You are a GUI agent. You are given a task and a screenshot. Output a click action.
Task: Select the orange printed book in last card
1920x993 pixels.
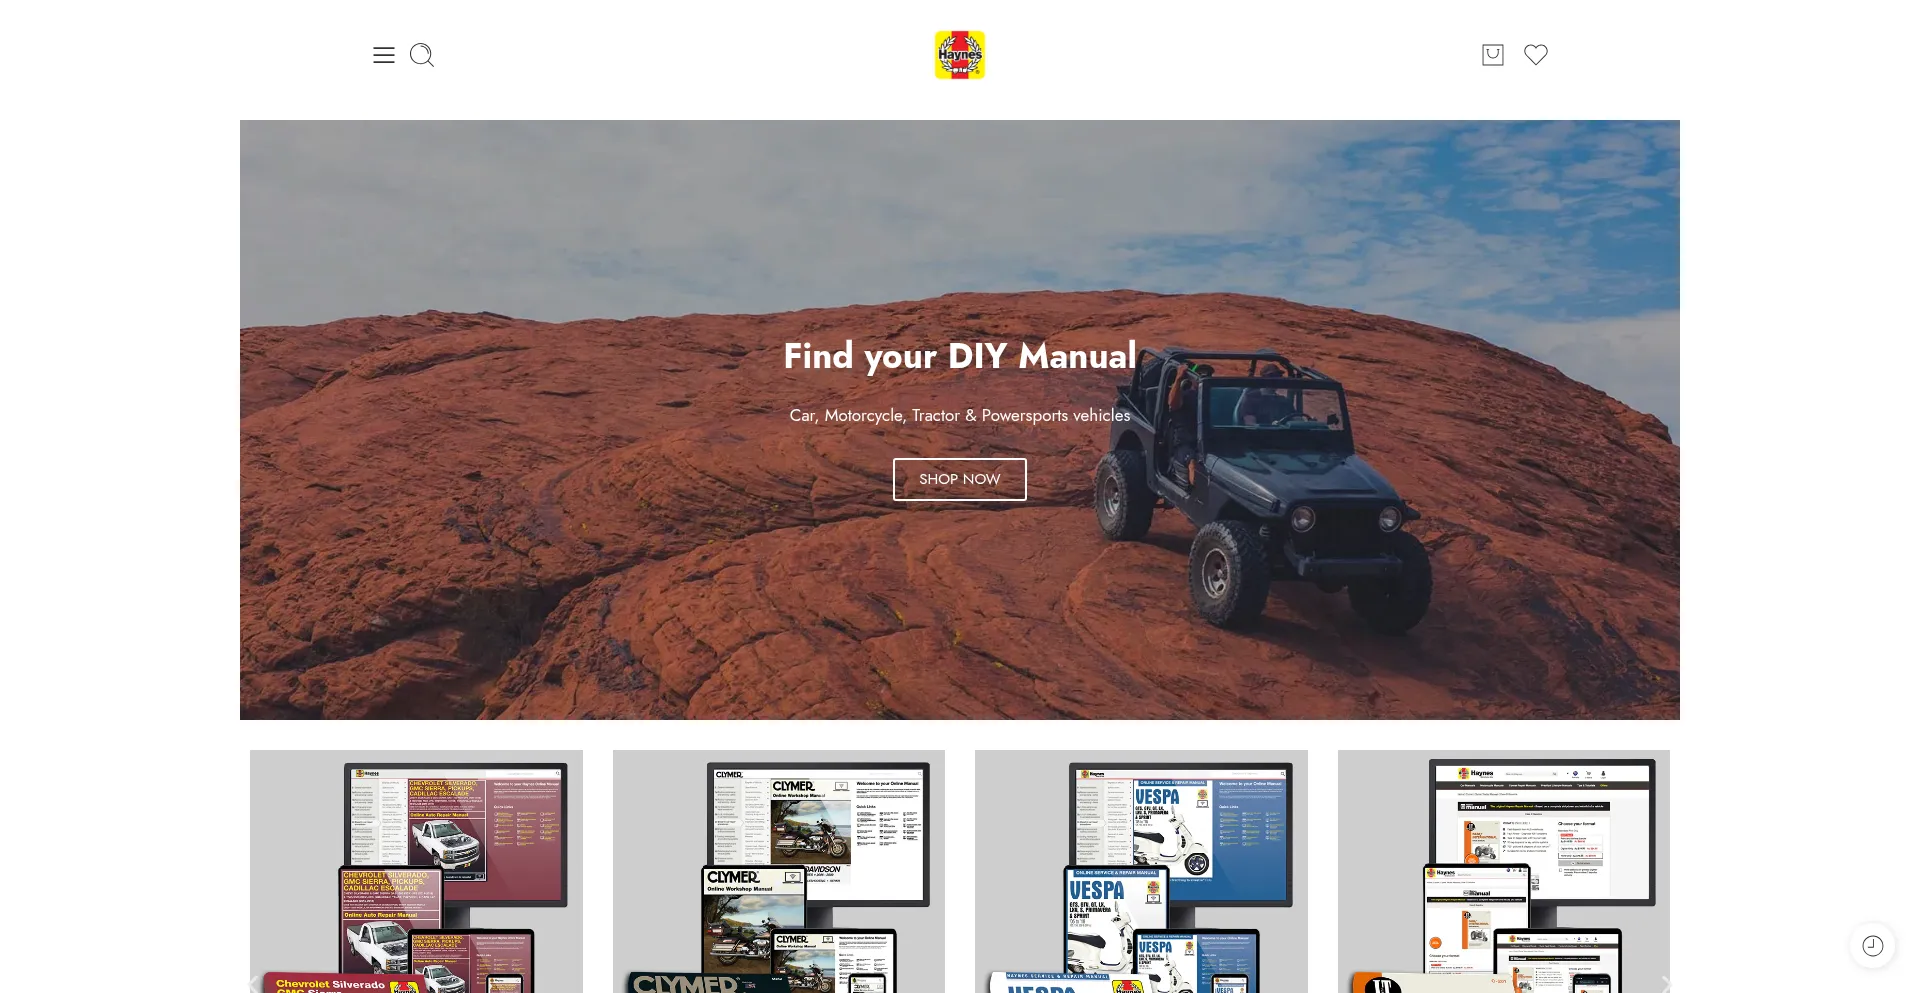pos(1378,983)
